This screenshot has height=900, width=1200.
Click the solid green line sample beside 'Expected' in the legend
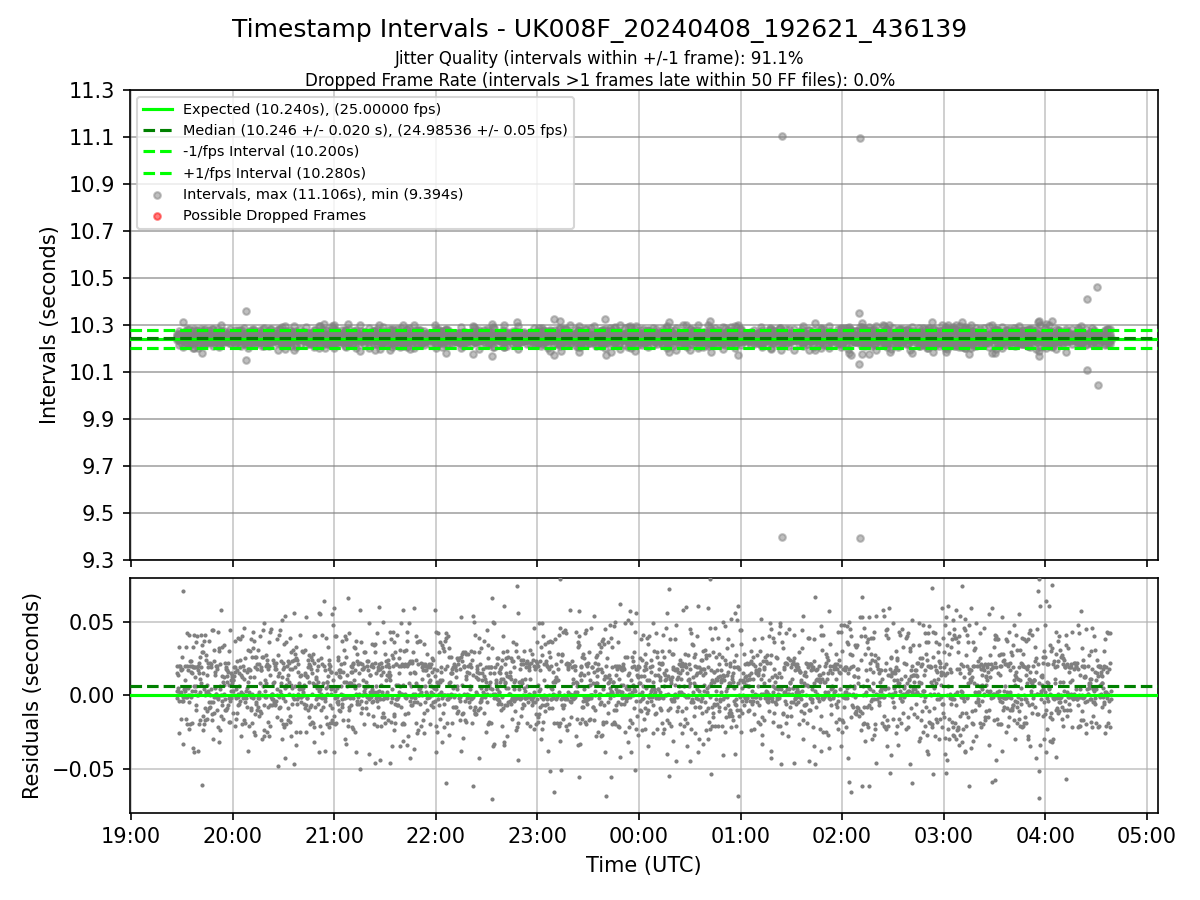click(x=158, y=109)
